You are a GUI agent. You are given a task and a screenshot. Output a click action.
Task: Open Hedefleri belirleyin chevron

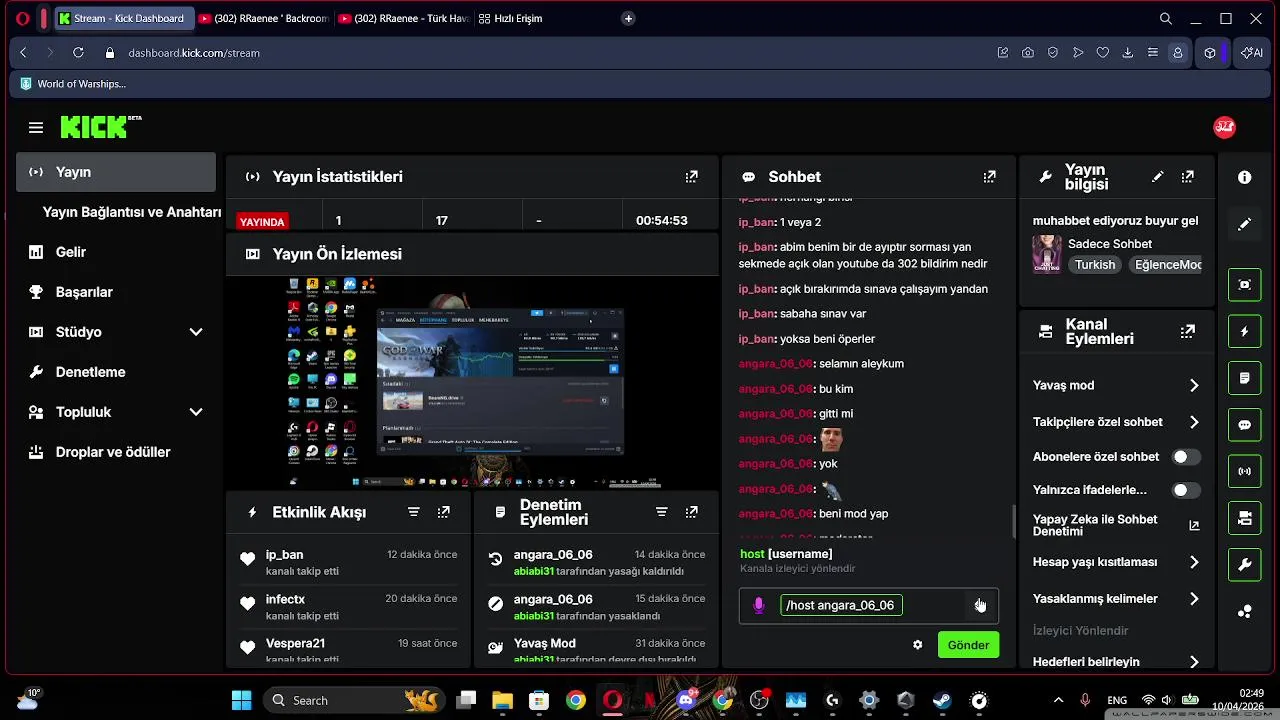[x=1194, y=662]
